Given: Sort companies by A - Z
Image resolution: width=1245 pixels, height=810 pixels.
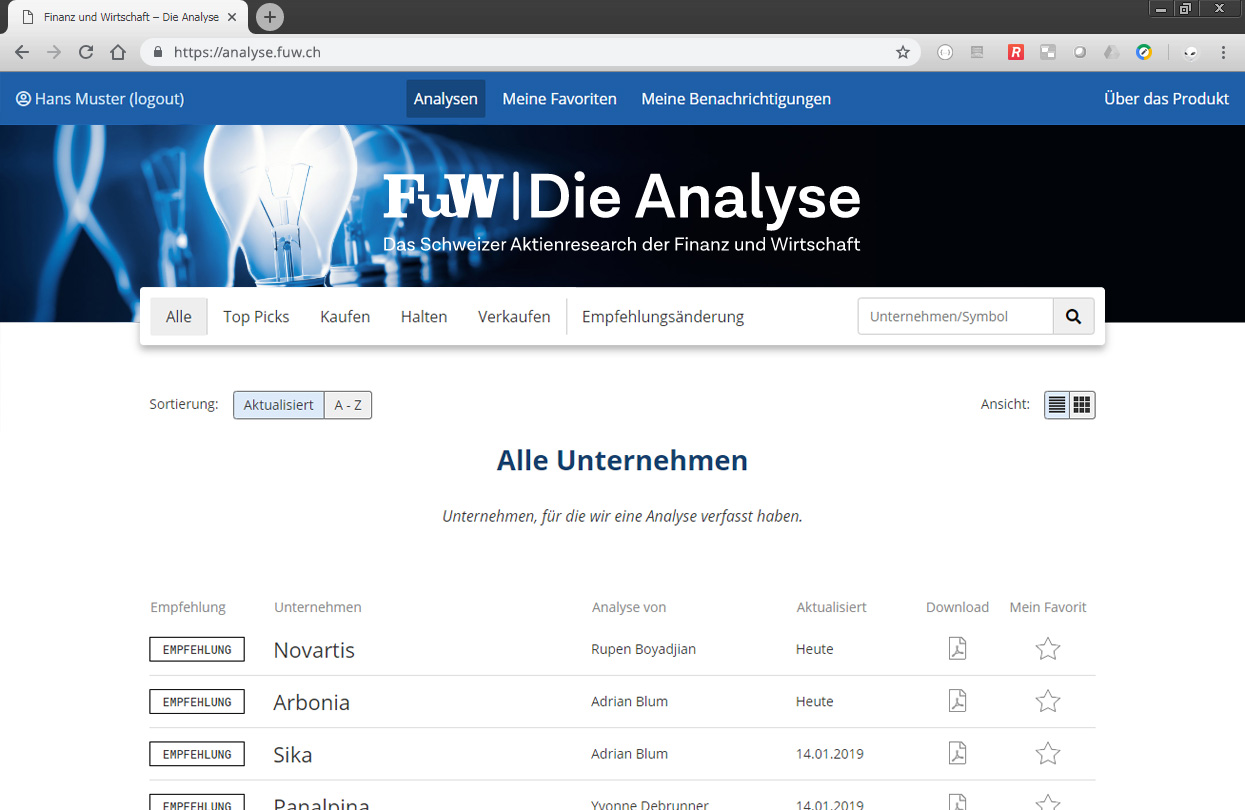Looking at the screenshot, I should click(348, 405).
